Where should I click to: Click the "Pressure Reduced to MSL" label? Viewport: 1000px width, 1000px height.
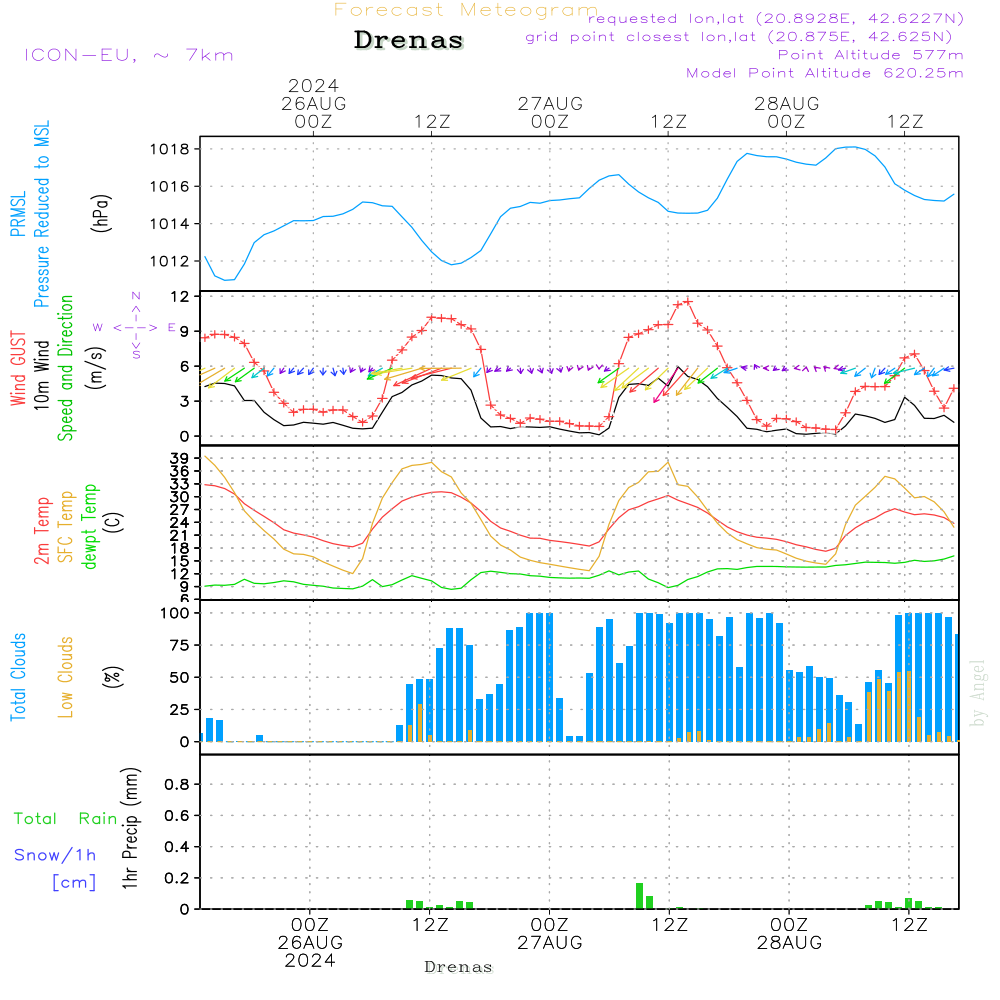pyautogui.click(x=41, y=214)
